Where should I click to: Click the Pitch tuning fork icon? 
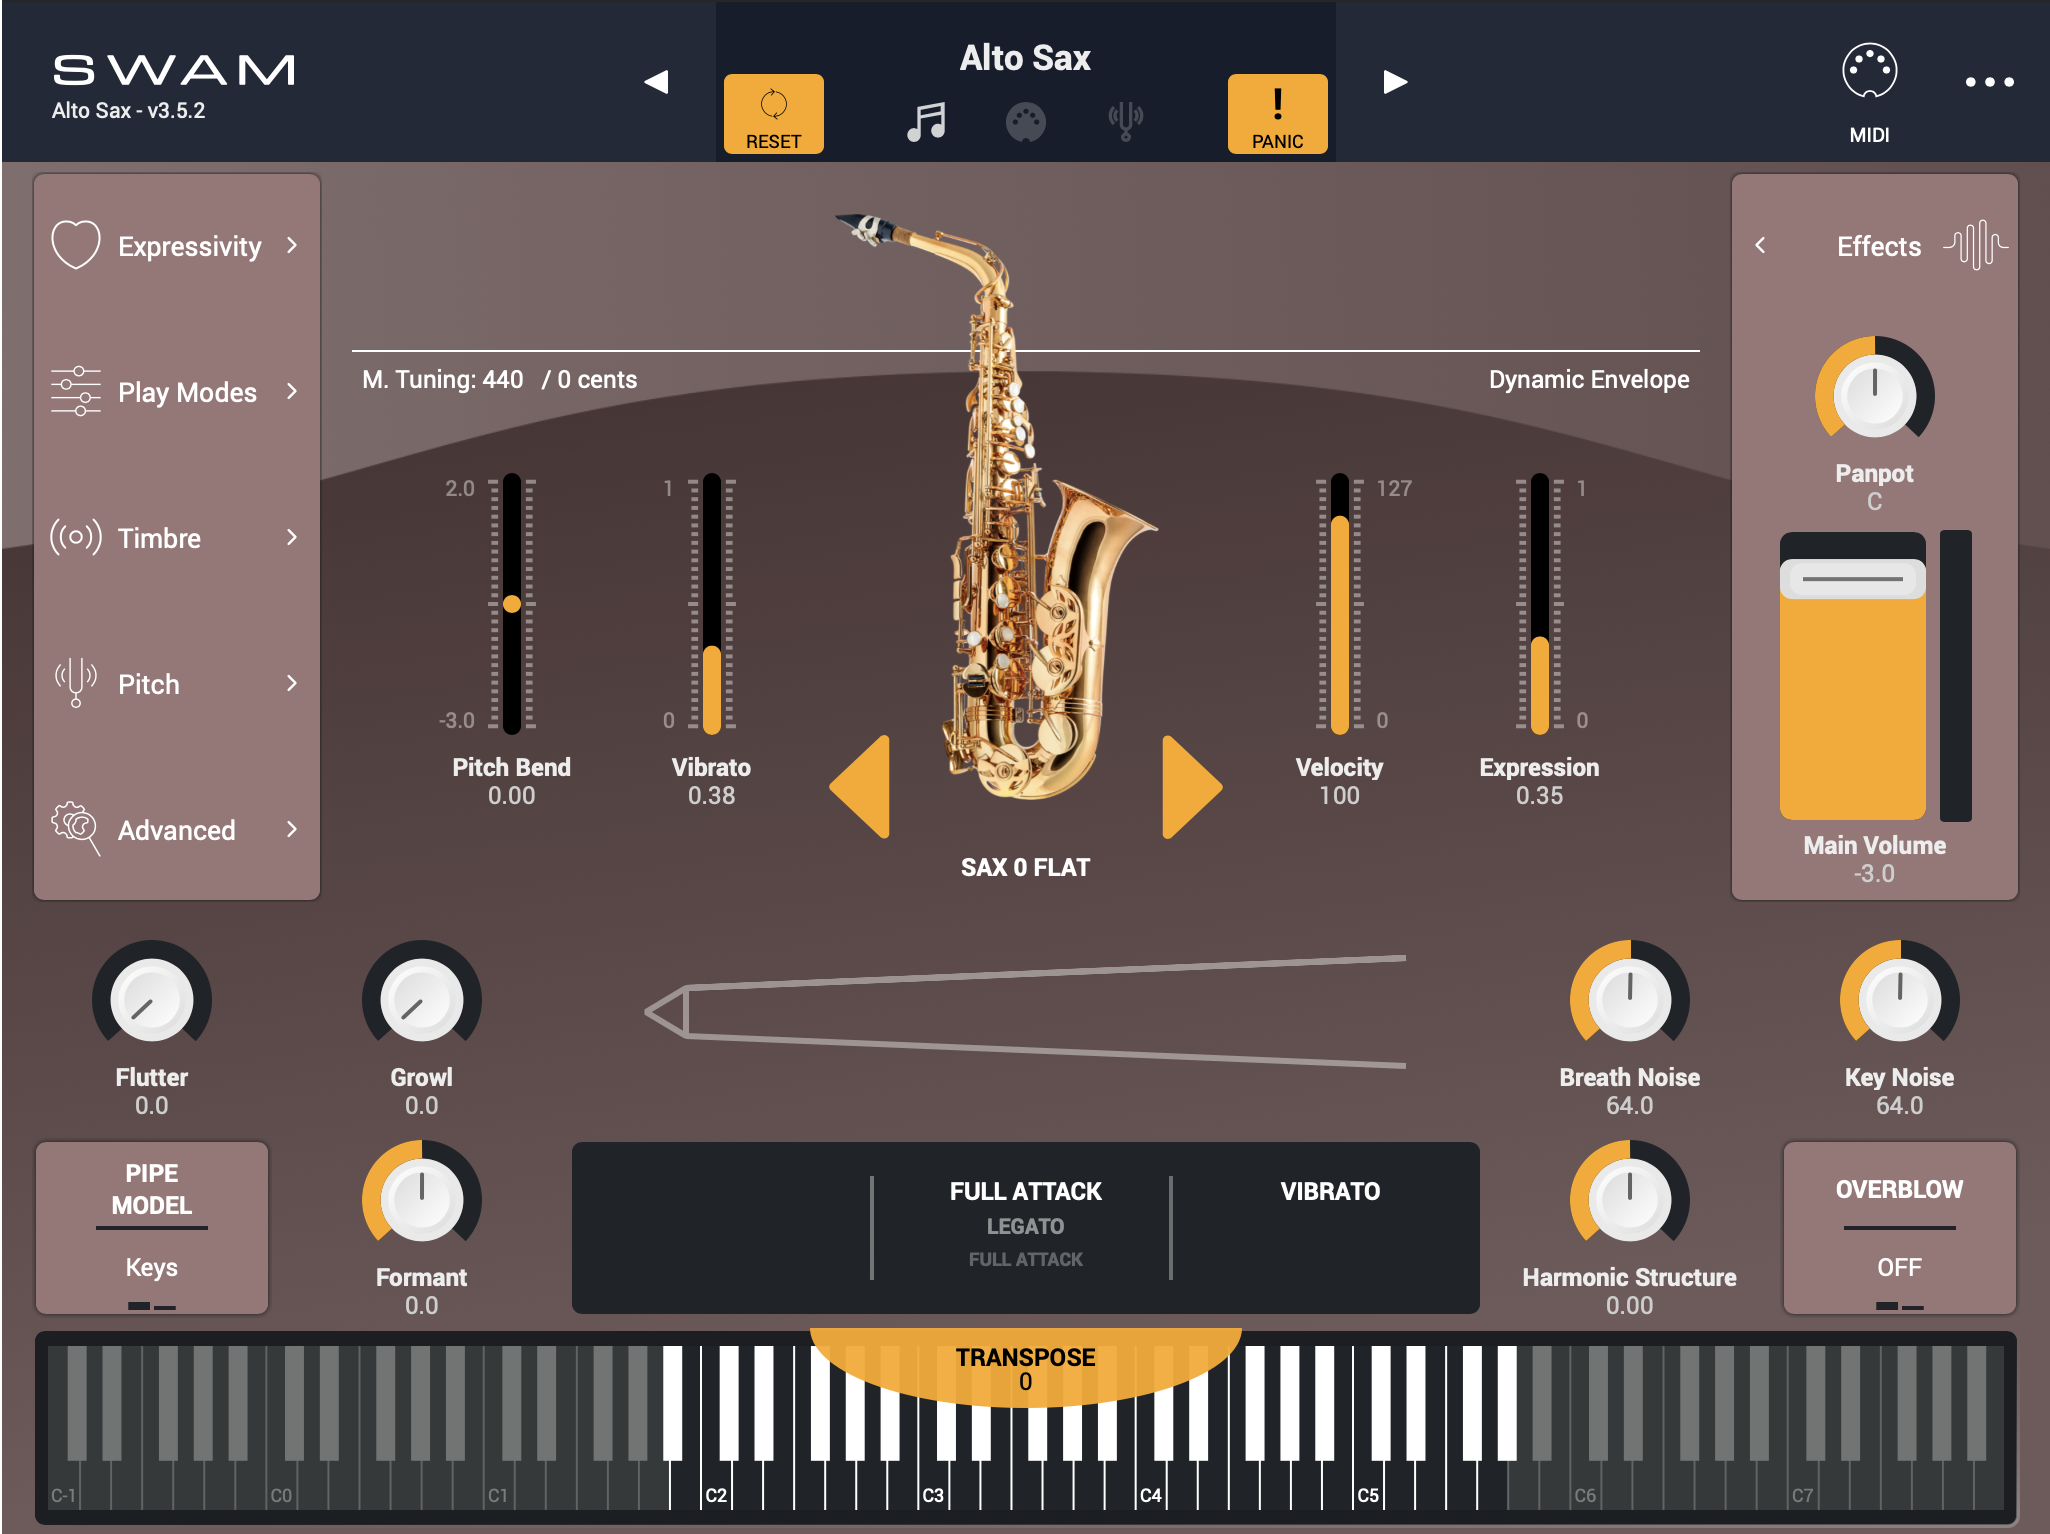(x=76, y=683)
